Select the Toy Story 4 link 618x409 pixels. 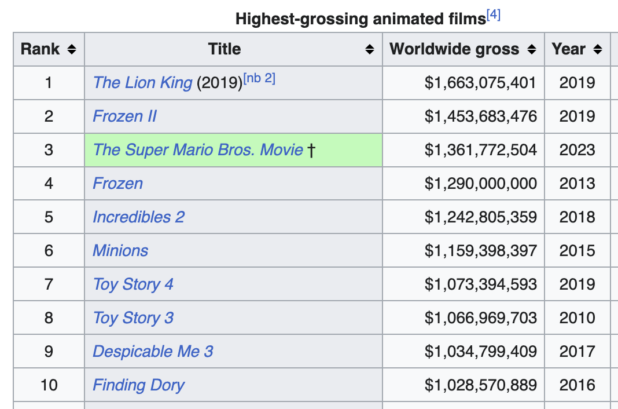133,284
